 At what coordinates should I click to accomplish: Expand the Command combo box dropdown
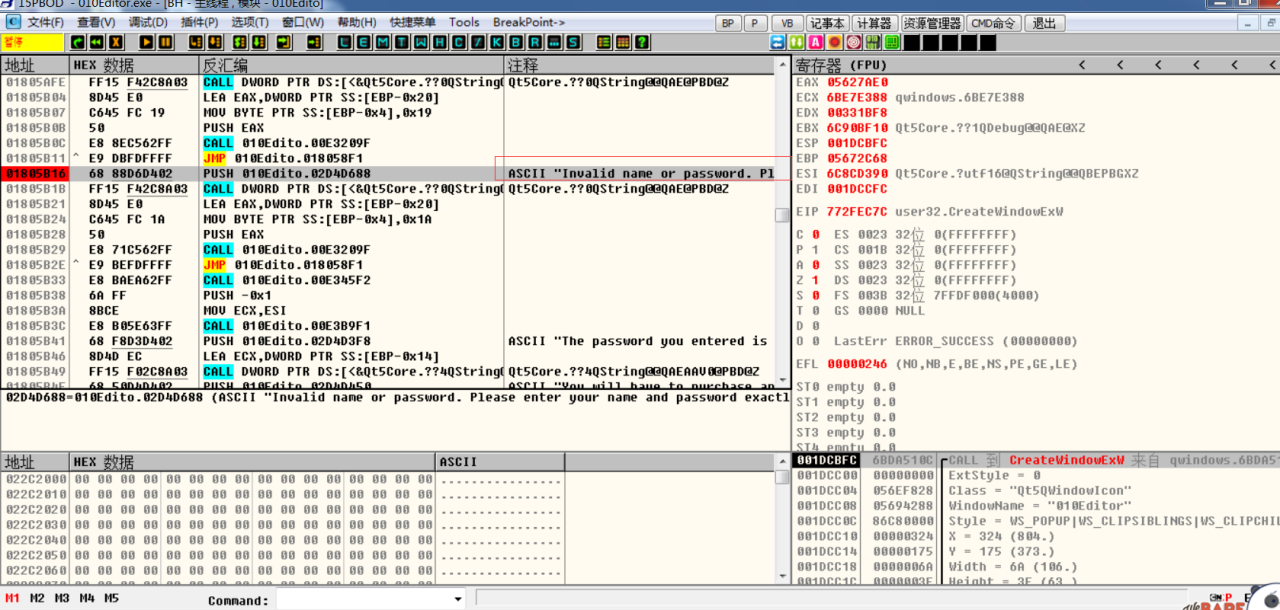tap(458, 599)
